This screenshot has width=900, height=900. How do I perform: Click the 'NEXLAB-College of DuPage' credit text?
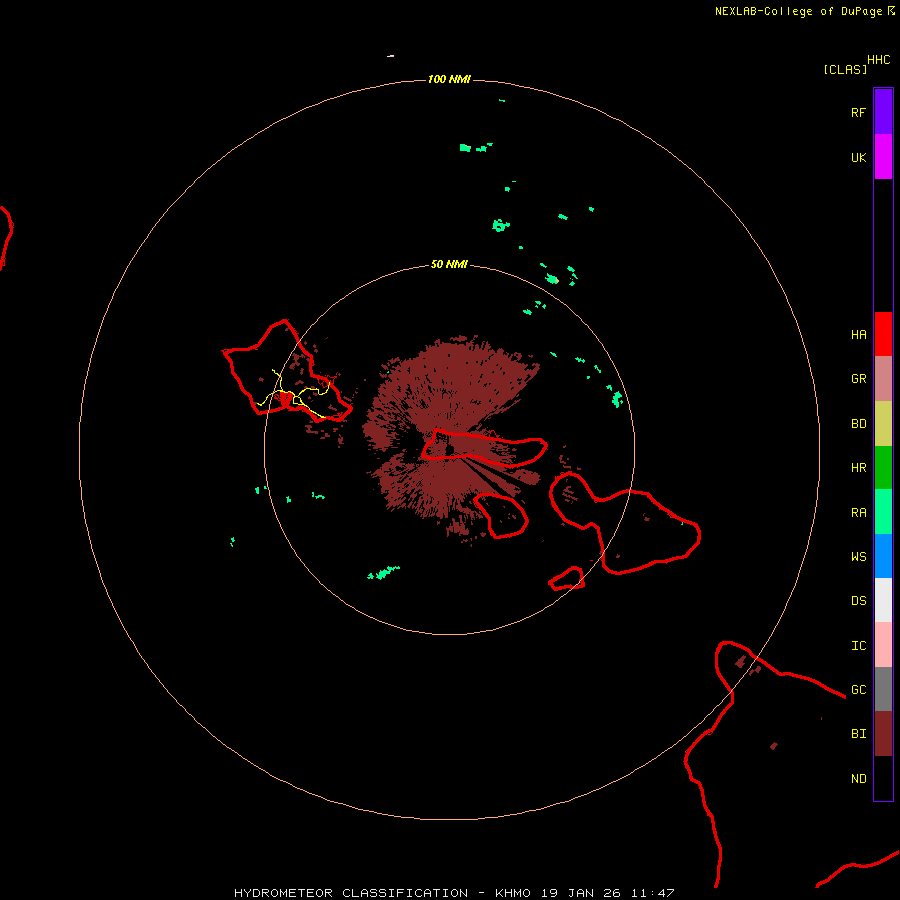pos(798,11)
